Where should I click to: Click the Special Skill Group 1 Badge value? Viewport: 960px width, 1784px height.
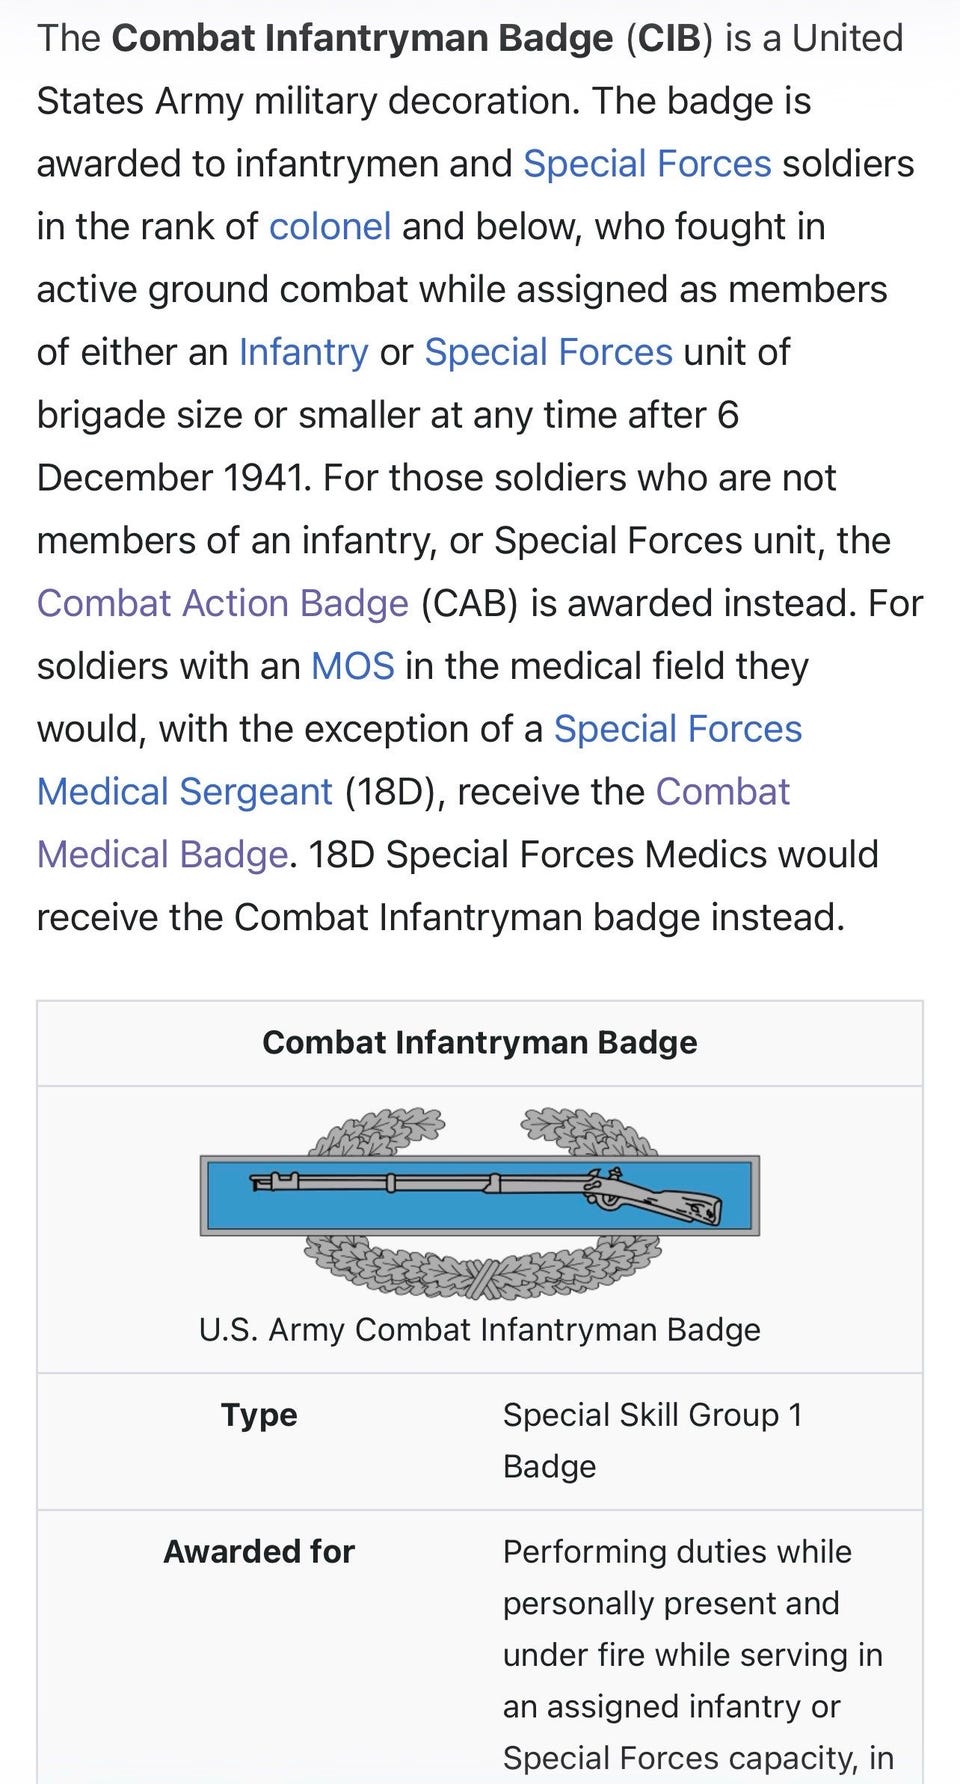pyautogui.click(x=652, y=1416)
